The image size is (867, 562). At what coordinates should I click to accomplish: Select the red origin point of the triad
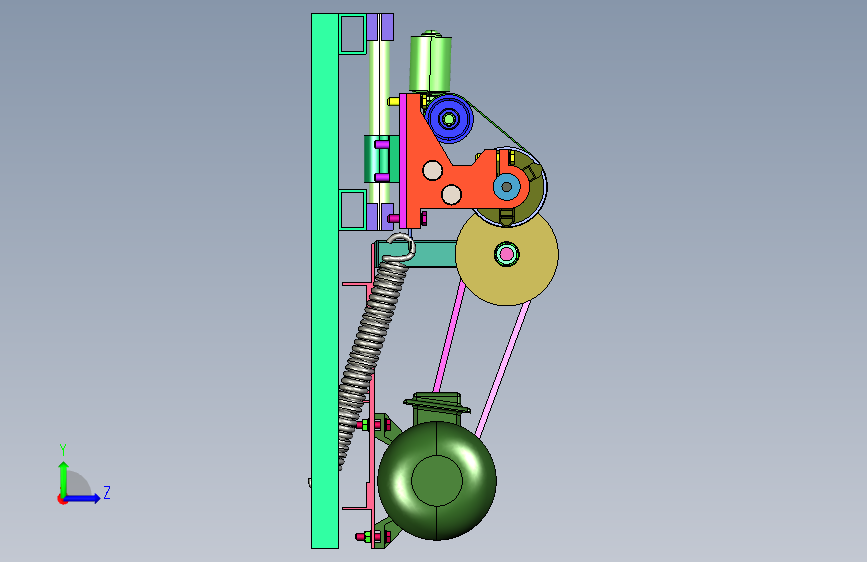(x=62, y=499)
